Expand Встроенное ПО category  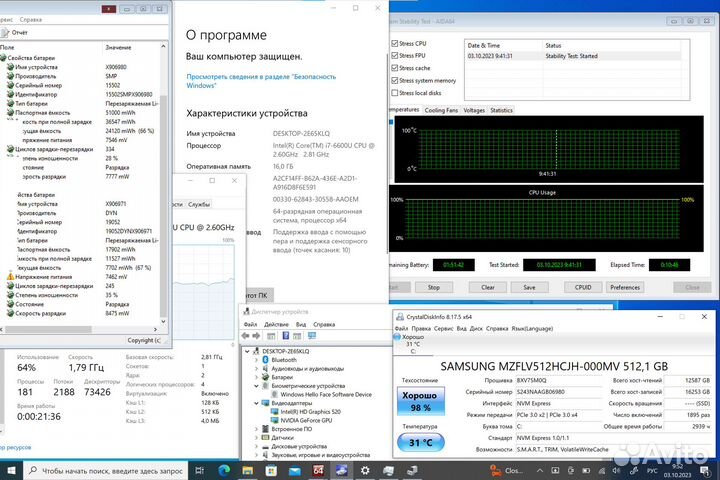pyautogui.click(x=256, y=429)
